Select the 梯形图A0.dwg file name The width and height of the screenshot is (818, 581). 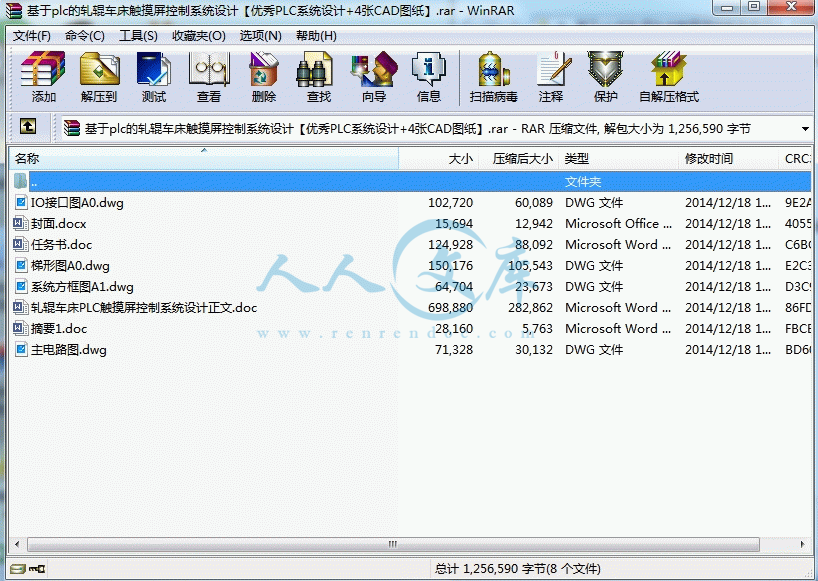tap(70, 266)
